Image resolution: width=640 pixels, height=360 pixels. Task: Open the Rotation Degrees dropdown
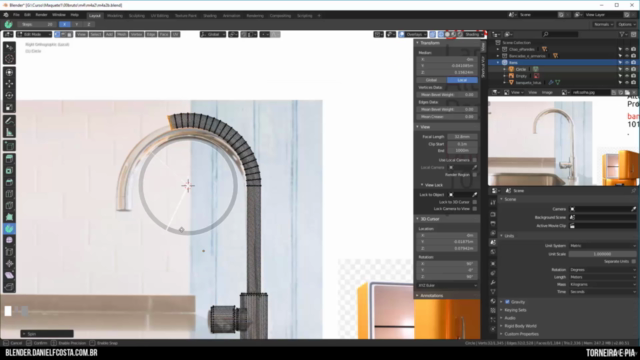[602, 270]
